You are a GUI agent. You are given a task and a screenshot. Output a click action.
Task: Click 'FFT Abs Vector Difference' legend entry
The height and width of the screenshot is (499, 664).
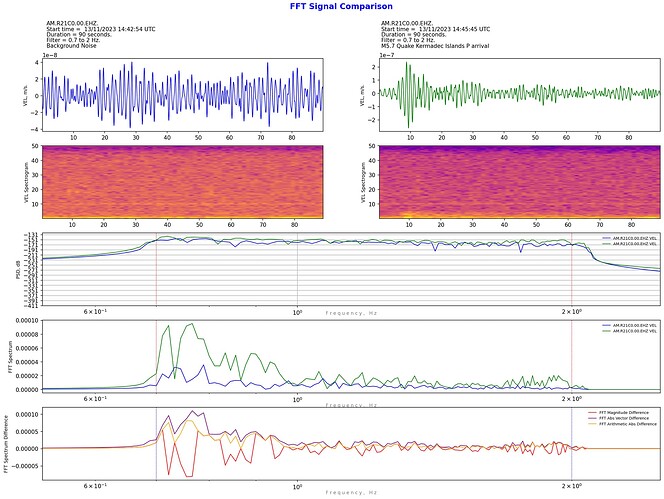tap(619, 418)
